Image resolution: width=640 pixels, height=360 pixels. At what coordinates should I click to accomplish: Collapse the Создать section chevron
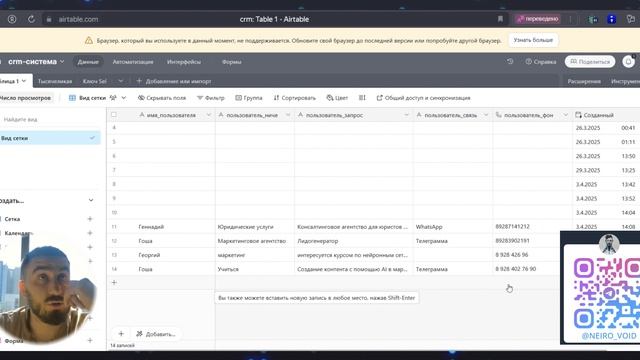tap(91, 200)
